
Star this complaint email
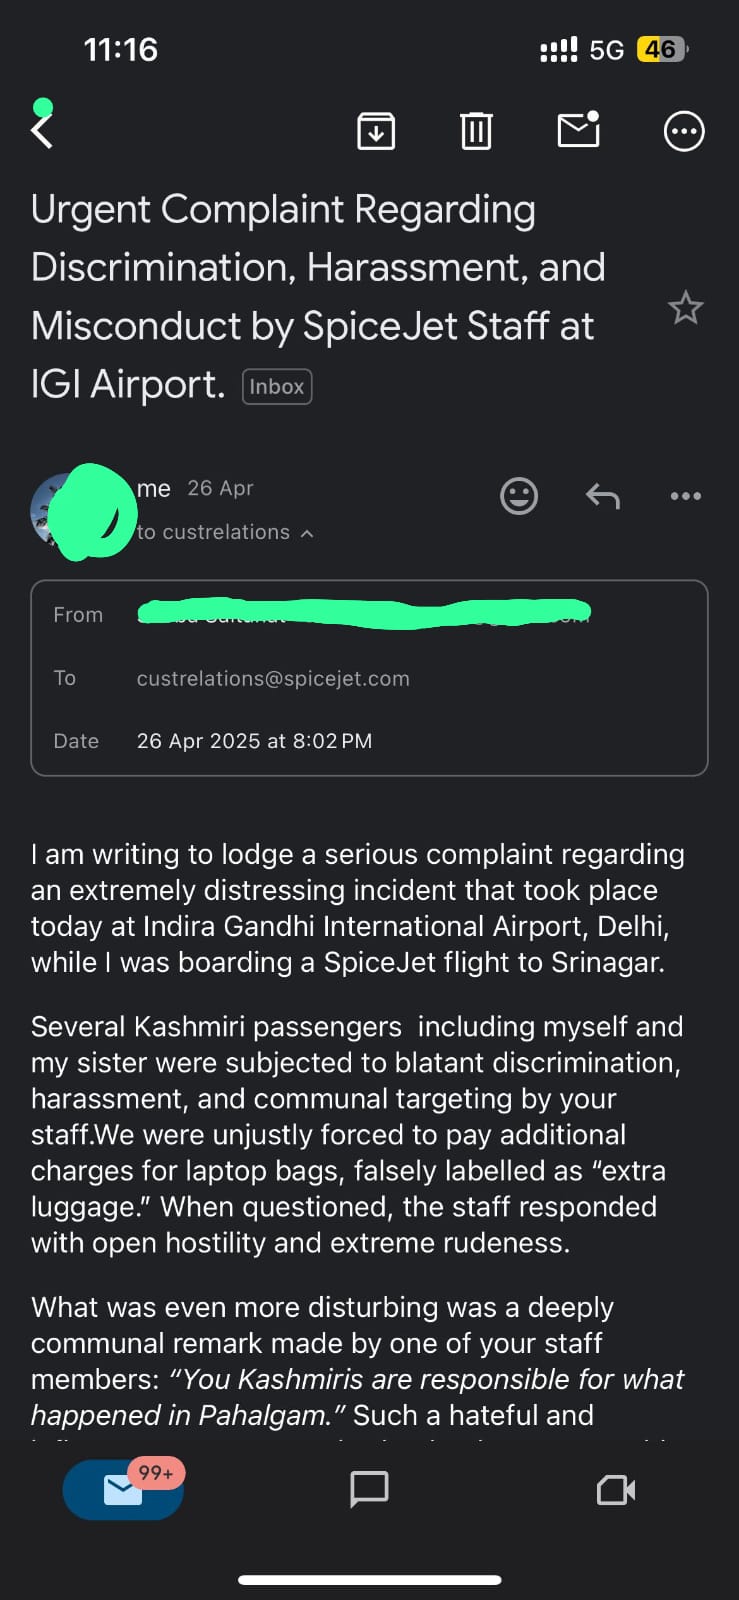(x=685, y=308)
